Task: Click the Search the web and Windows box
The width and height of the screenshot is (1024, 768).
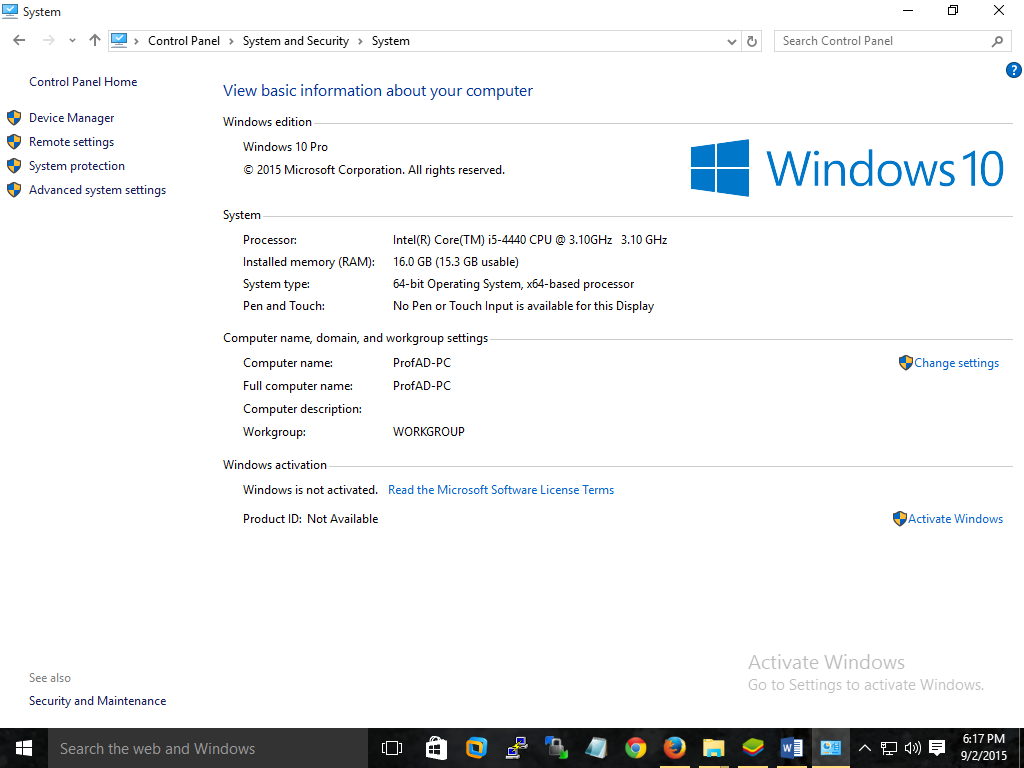Action: tap(208, 748)
